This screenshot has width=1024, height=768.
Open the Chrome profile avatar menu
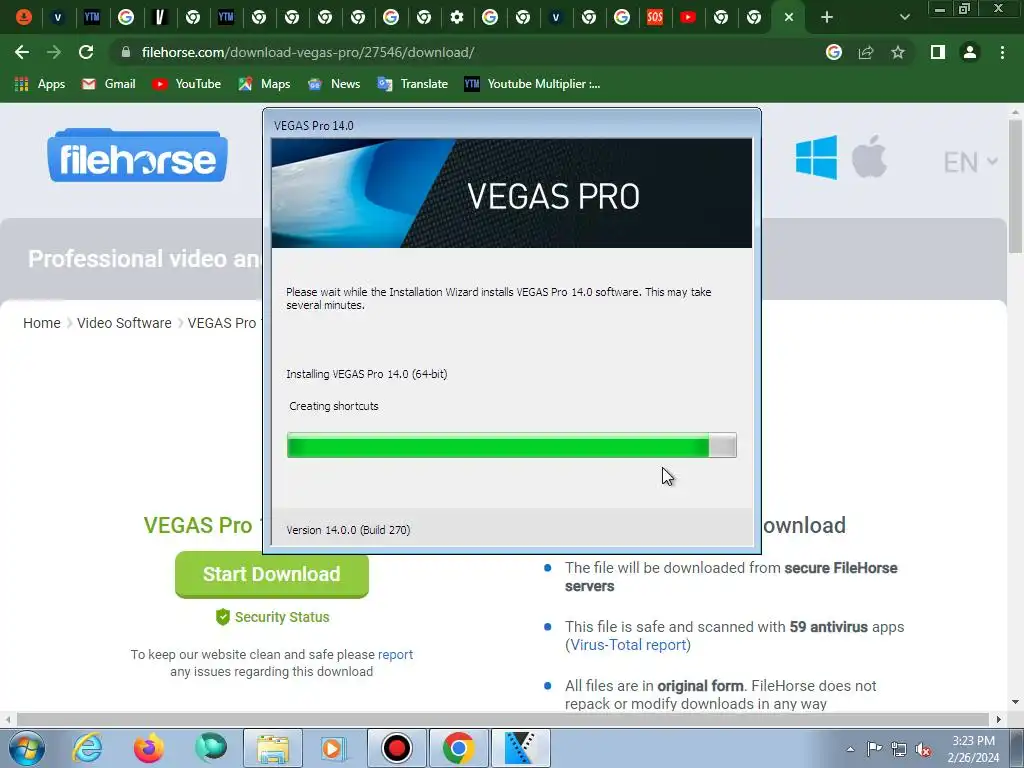pos(970,52)
